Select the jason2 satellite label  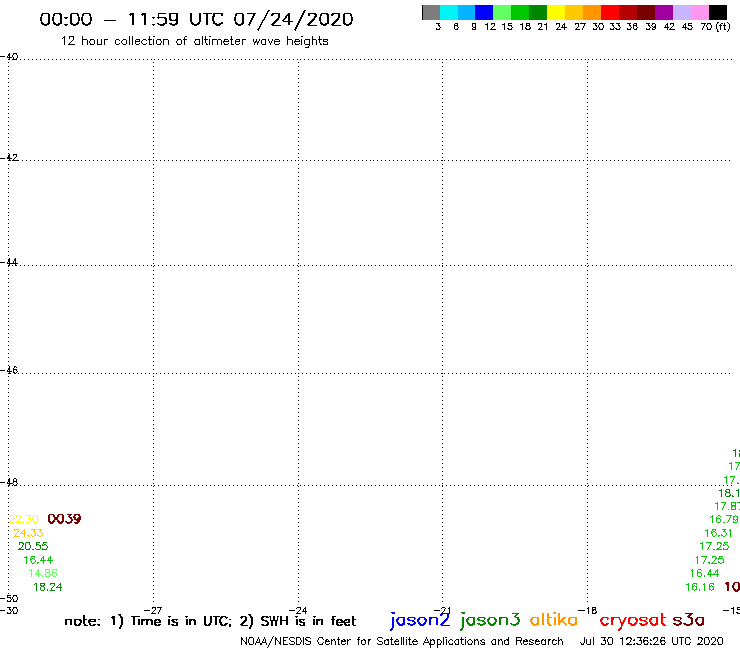[420, 620]
